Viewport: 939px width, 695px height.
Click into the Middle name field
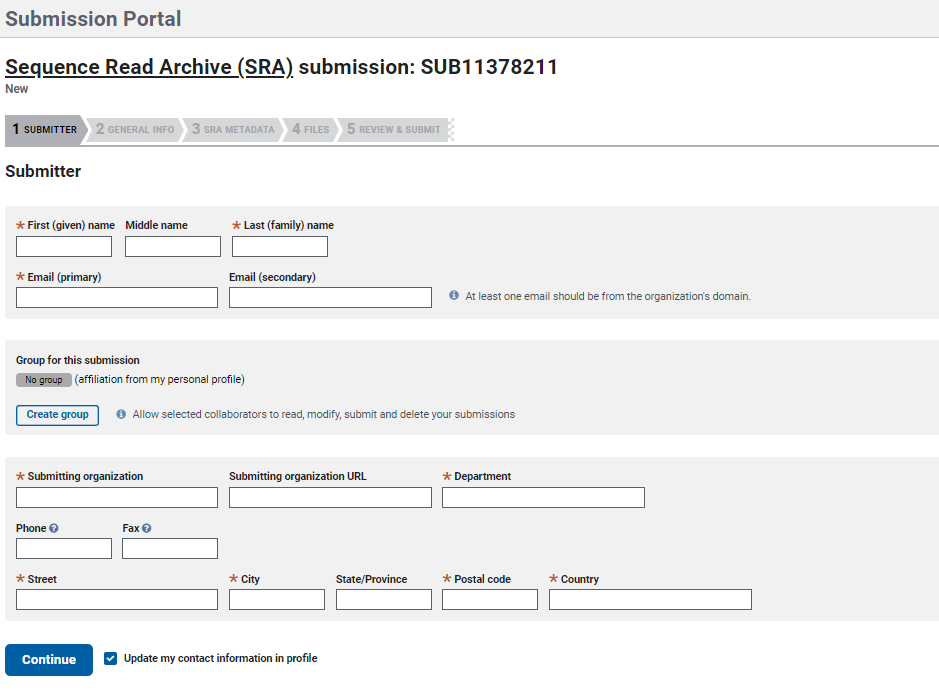(173, 247)
